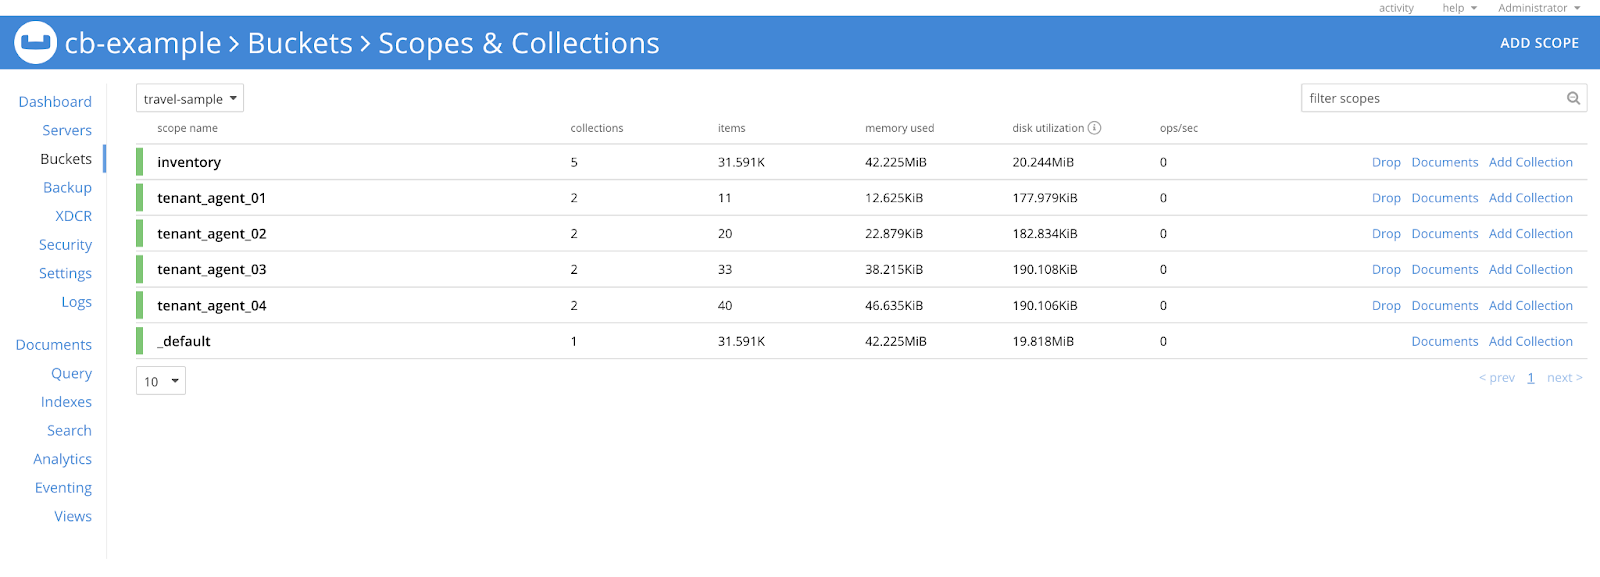Open the page size dropdown showing 10
Screen dimensions: 1600x577
click(161, 381)
